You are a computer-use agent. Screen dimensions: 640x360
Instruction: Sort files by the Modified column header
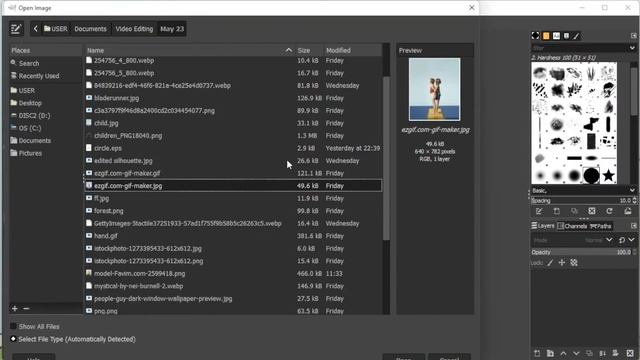click(x=353, y=50)
